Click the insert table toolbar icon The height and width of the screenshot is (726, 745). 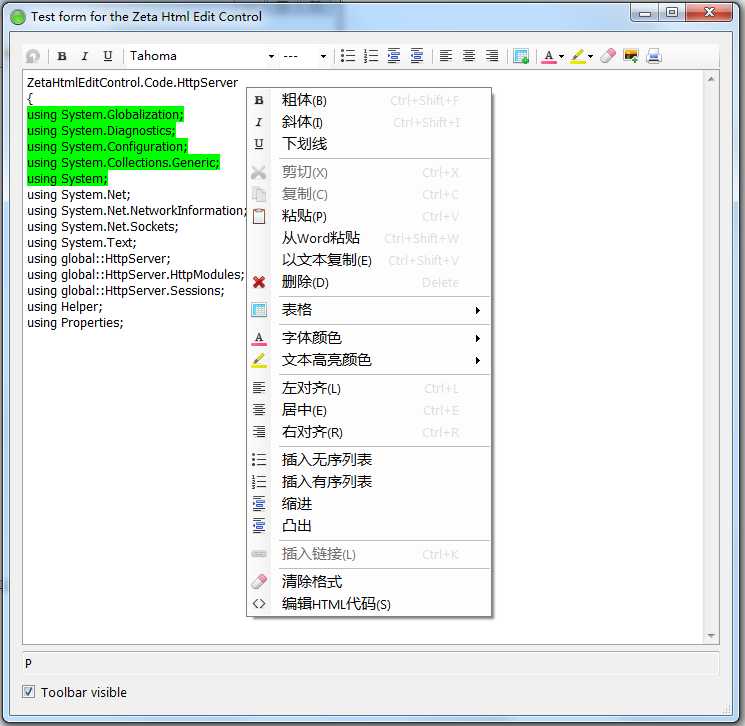[521, 56]
